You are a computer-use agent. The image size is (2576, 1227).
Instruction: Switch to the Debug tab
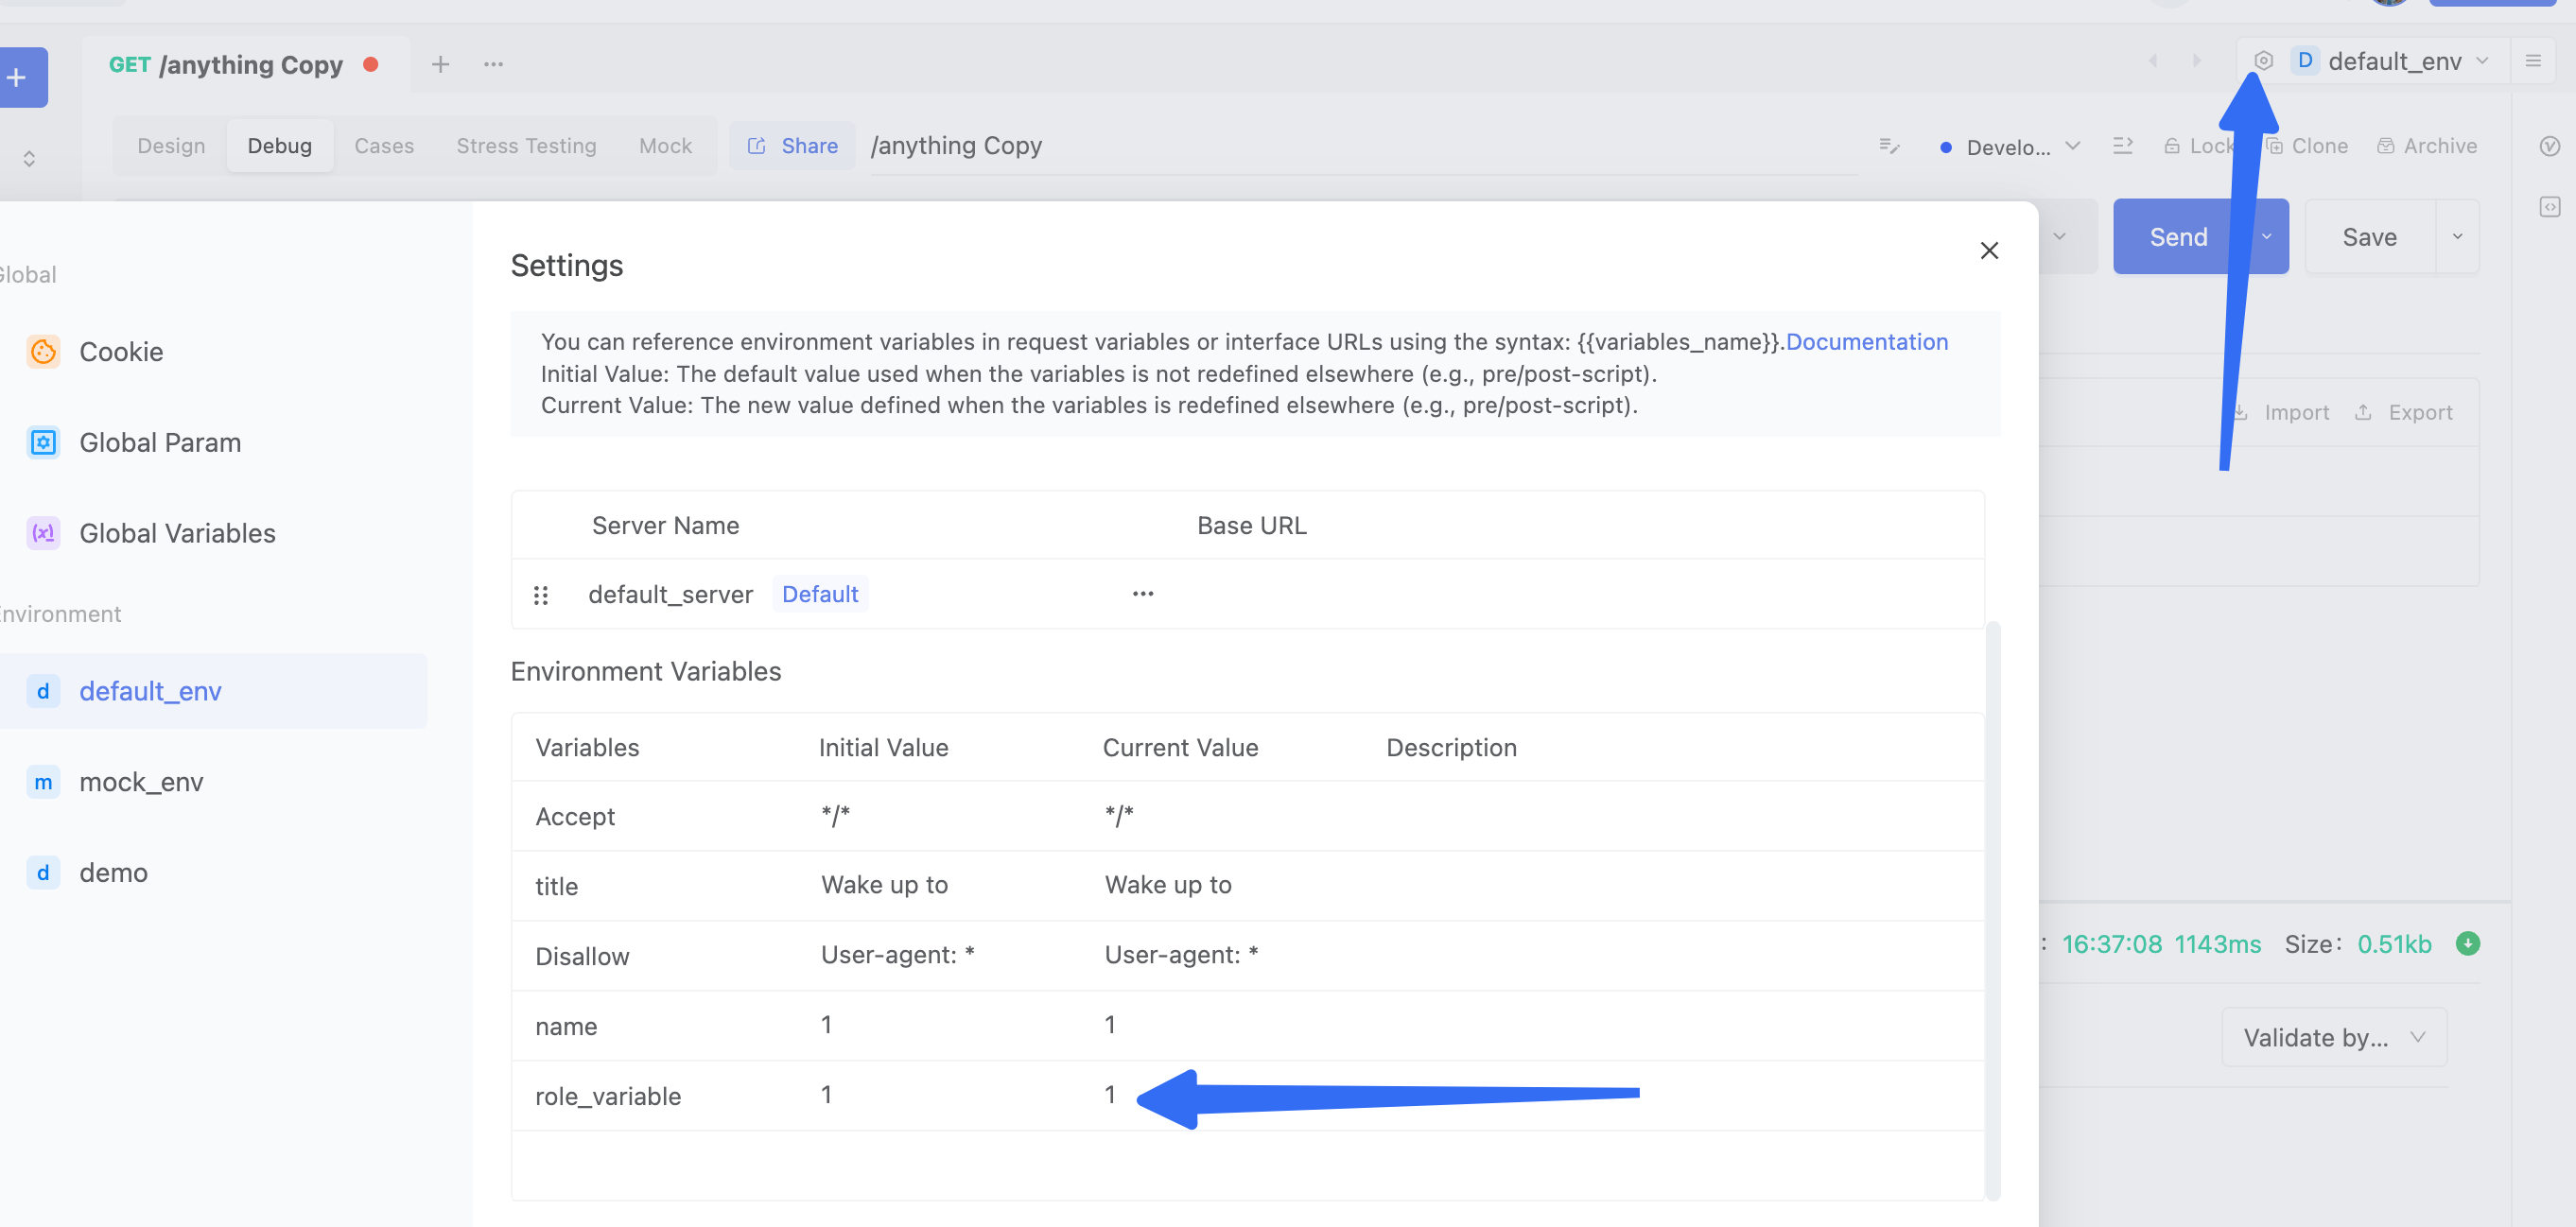point(280,146)
